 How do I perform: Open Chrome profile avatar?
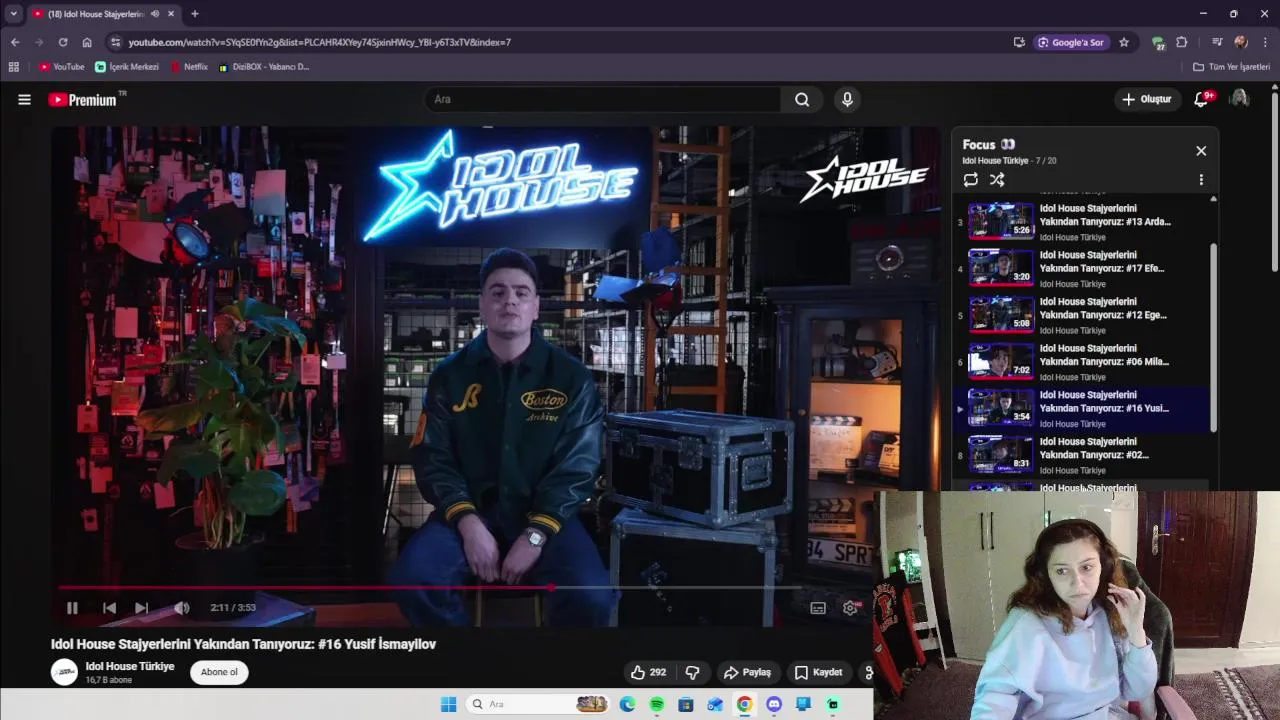click(1241, 42)
